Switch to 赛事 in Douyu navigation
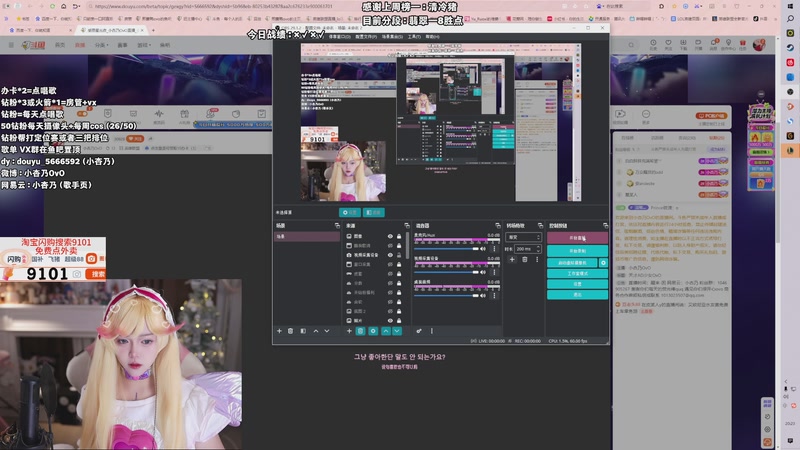Viewport: 800px width, 450px height. tap(122, 45)
